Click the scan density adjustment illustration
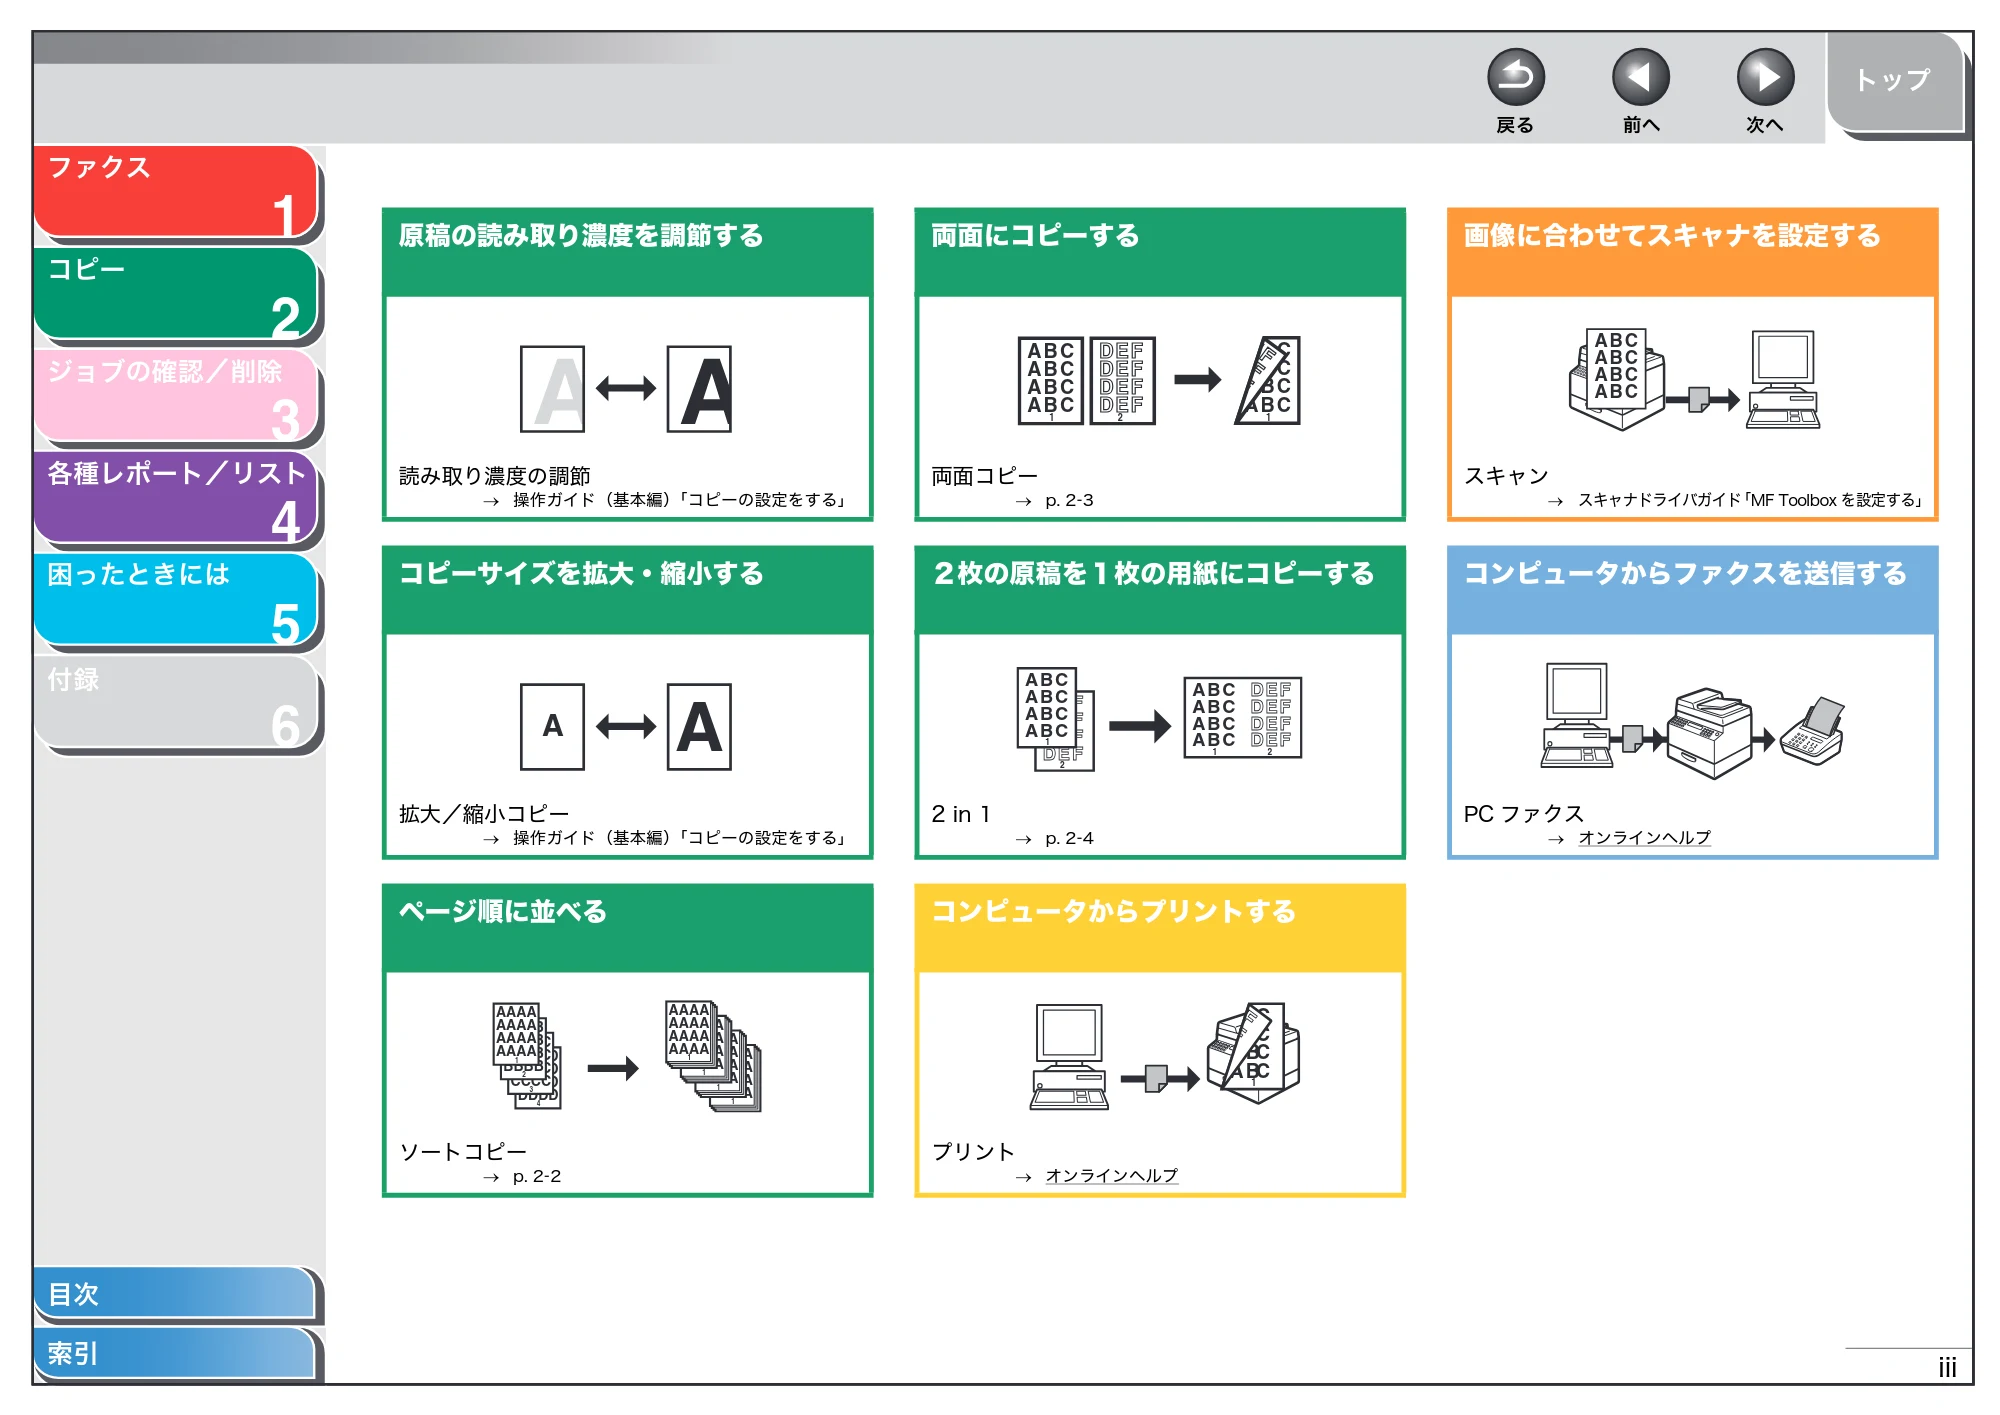This screenshot has height=1415, width=2000. 626,389
